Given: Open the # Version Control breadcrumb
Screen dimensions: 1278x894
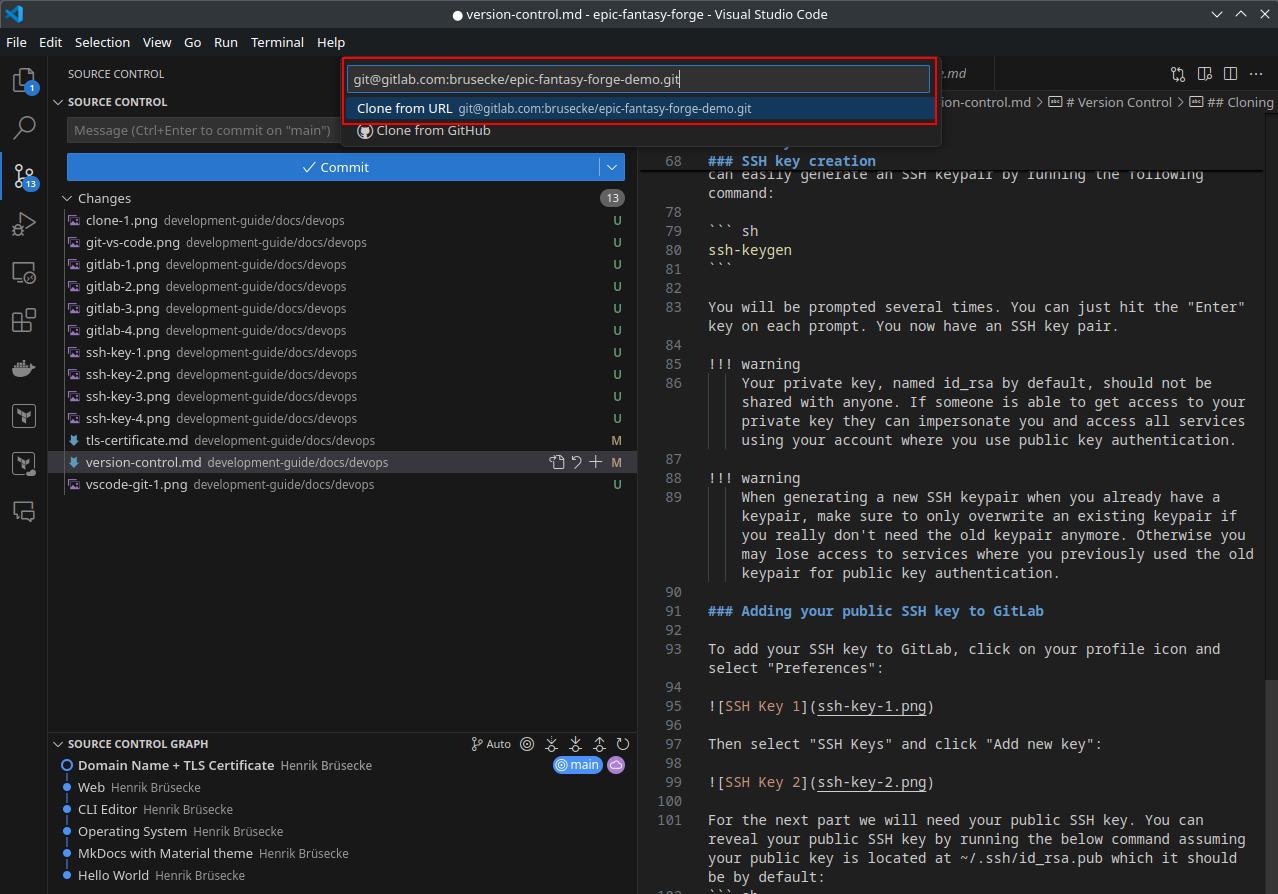Looking at the screenshot, I should pos(1110,102).
